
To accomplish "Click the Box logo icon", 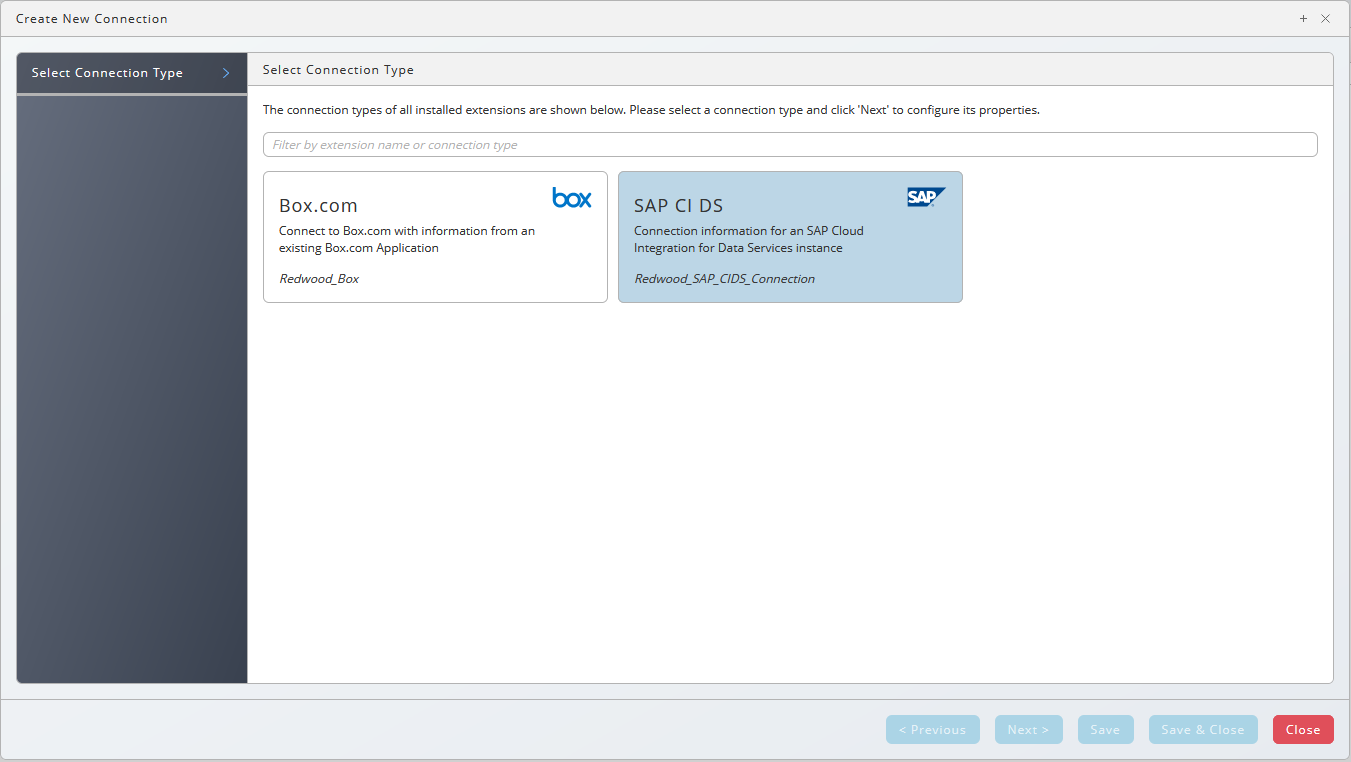I will [572, 197].
